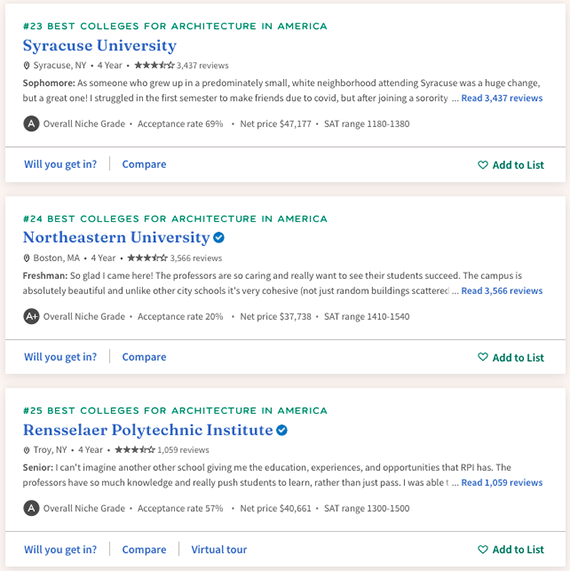Open Read 3,437 reviews for Syracuse

click(502, 98)
